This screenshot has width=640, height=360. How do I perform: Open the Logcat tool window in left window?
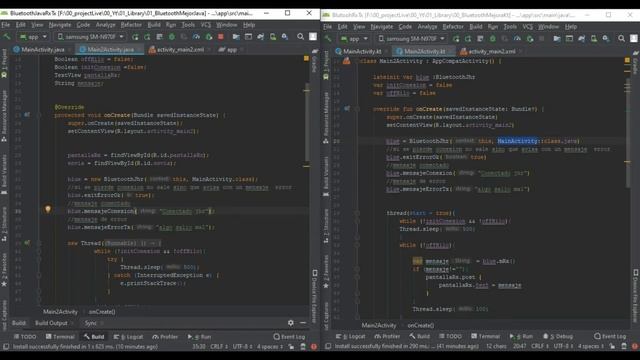coord(128,337)
